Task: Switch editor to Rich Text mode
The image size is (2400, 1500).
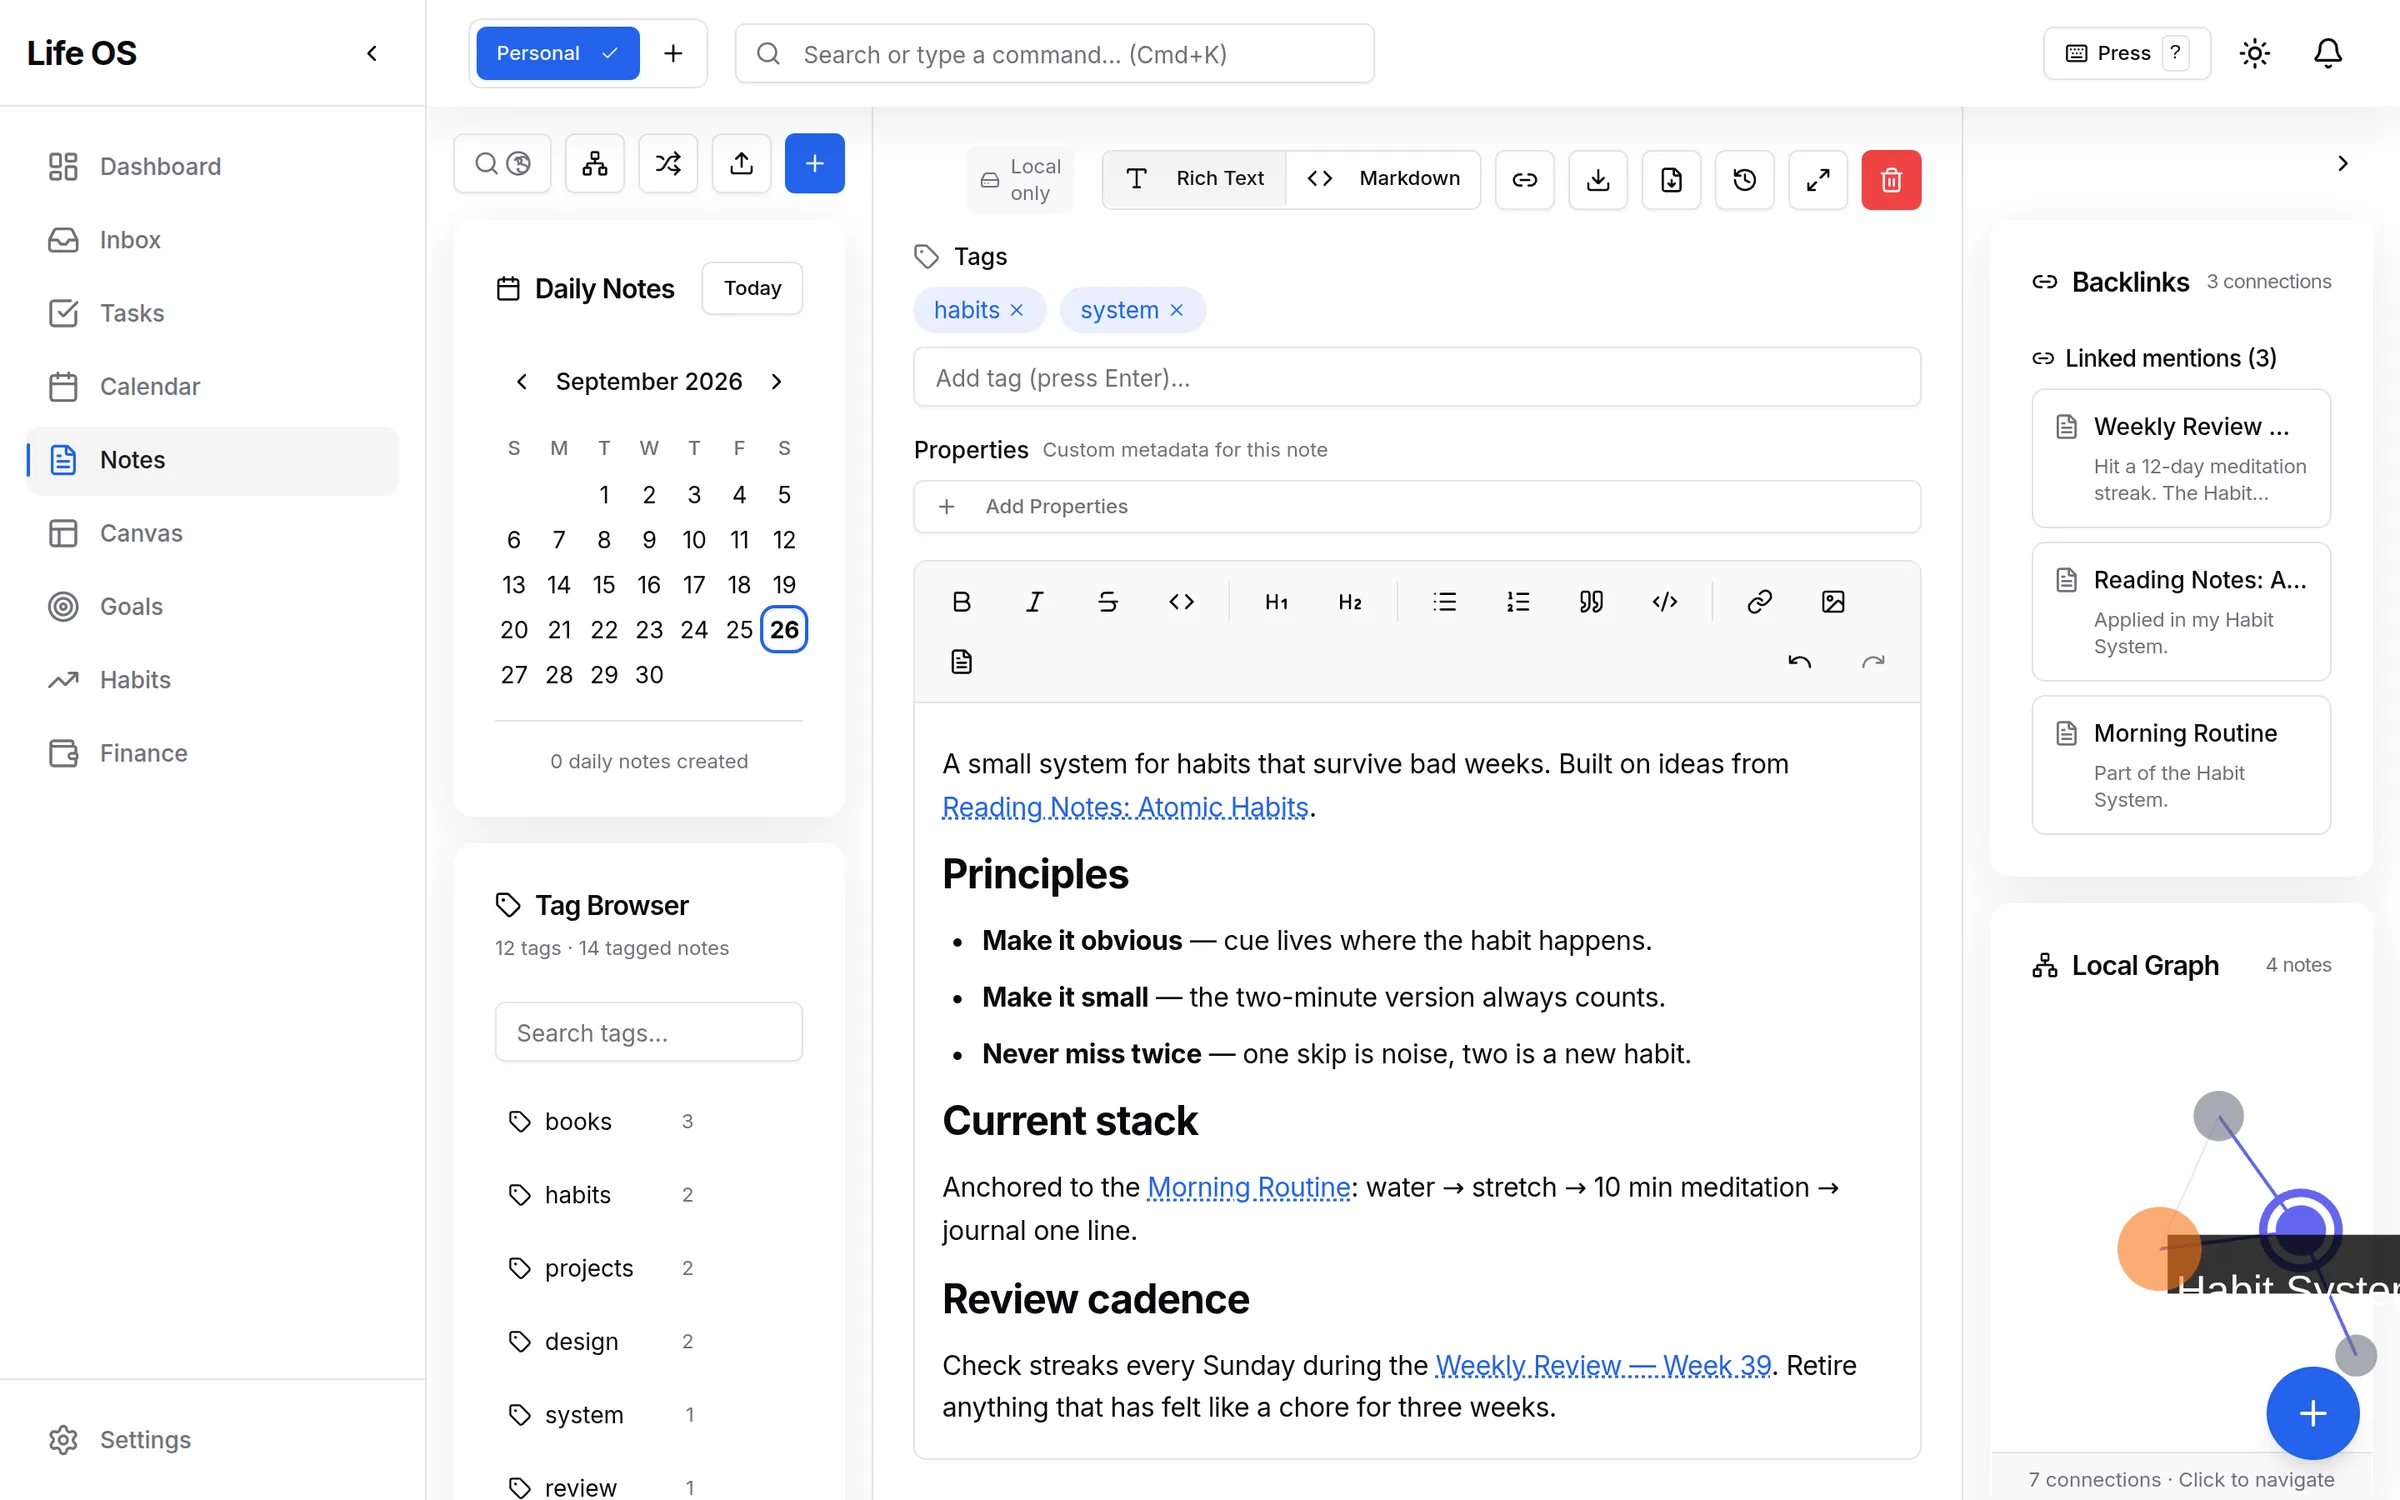Action: coord(1195,178)
